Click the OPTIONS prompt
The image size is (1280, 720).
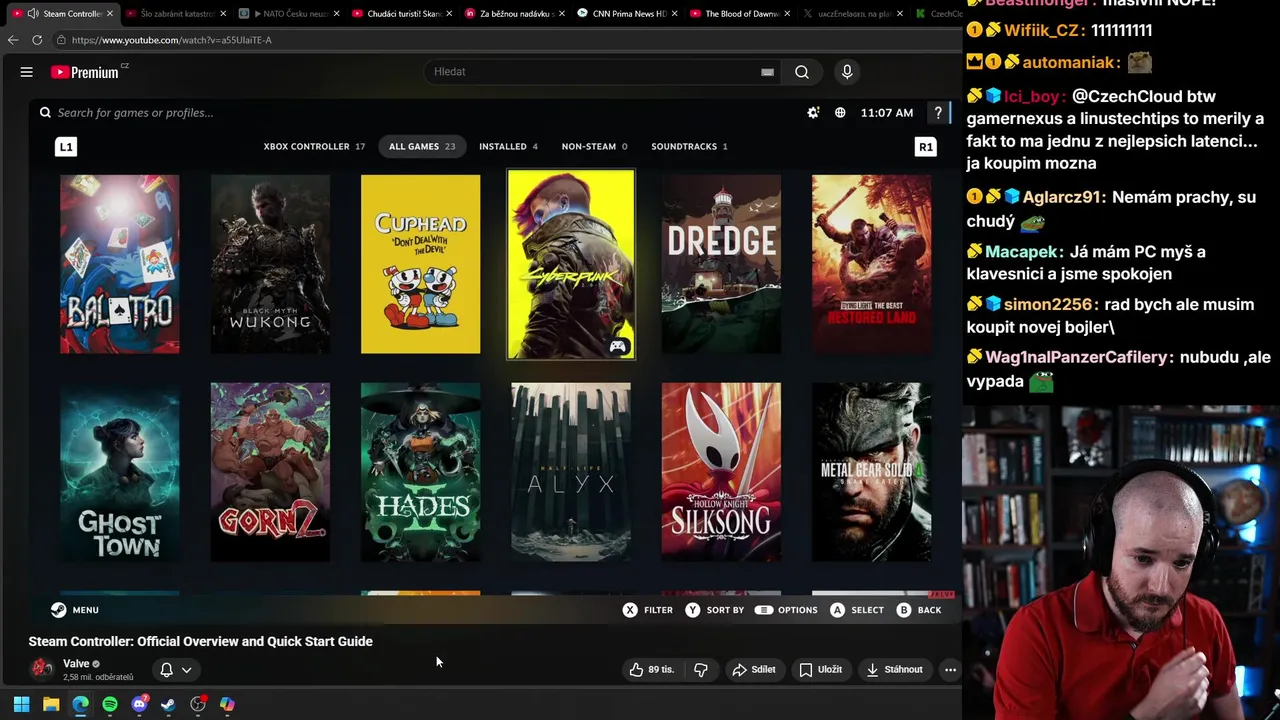click(786, 610)
